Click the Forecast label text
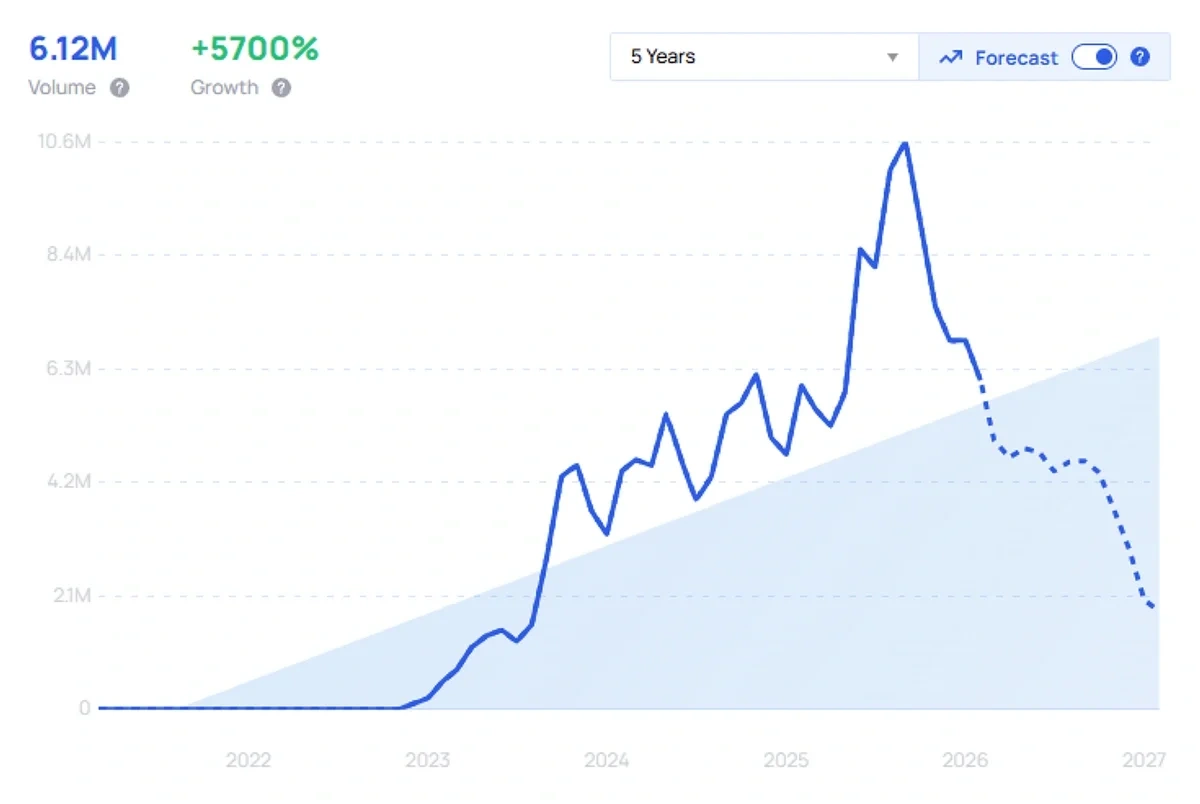This screenshot has height=804, width=1200. click(x=1017, y=57)
